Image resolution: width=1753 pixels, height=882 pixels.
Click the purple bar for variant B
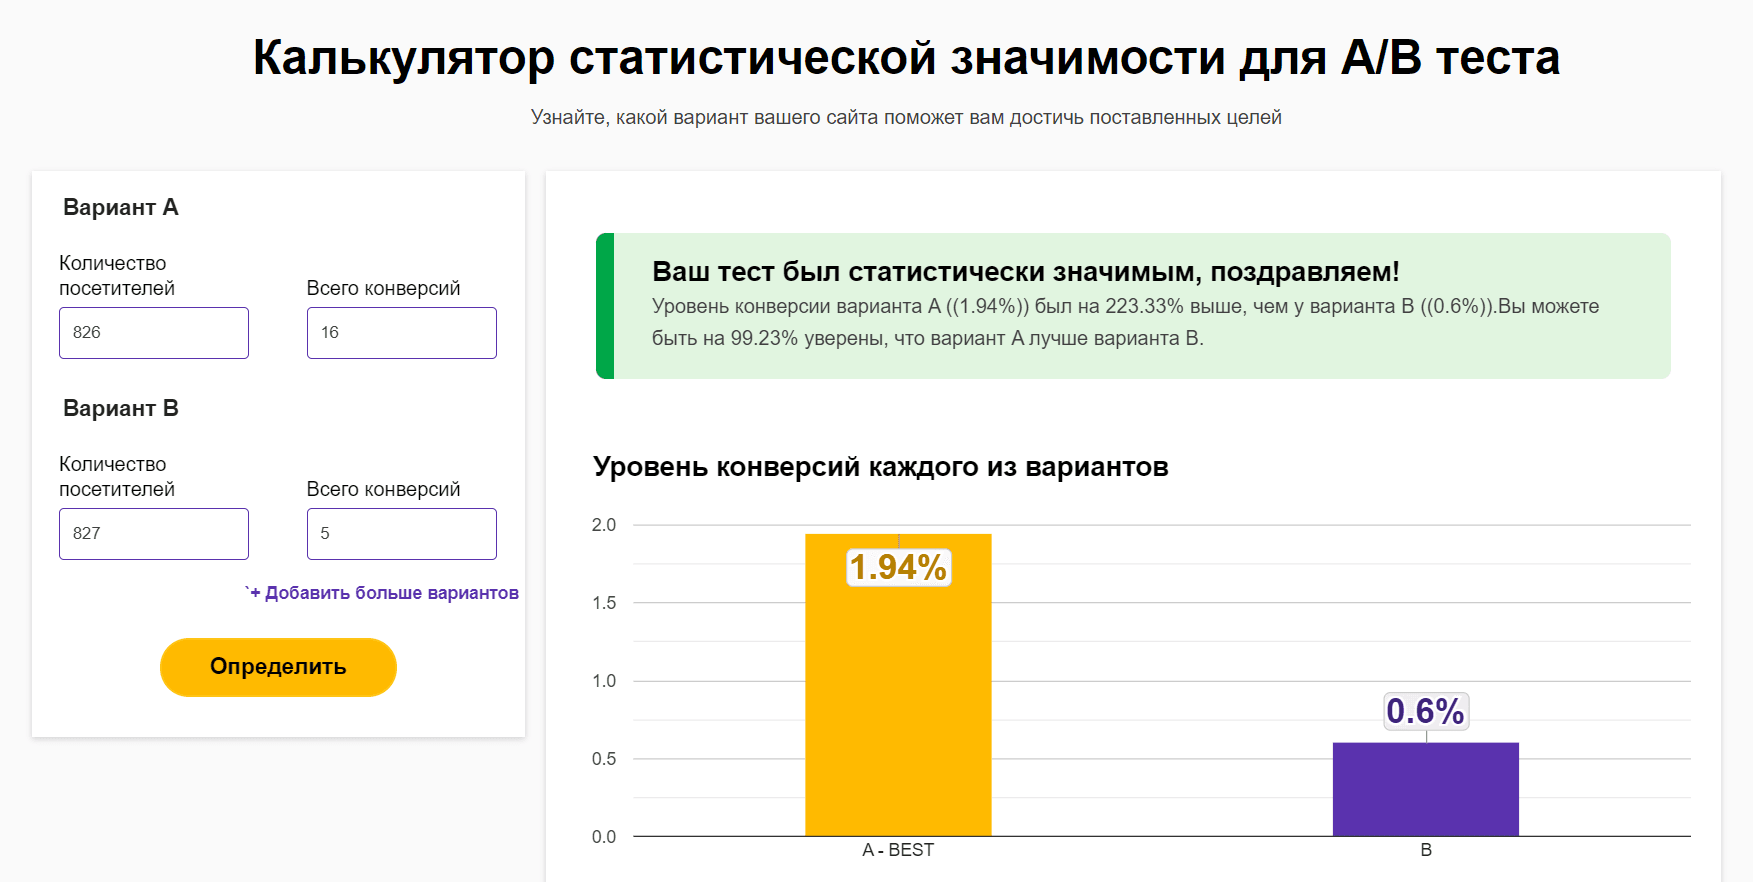click(x=1425, y=789)
